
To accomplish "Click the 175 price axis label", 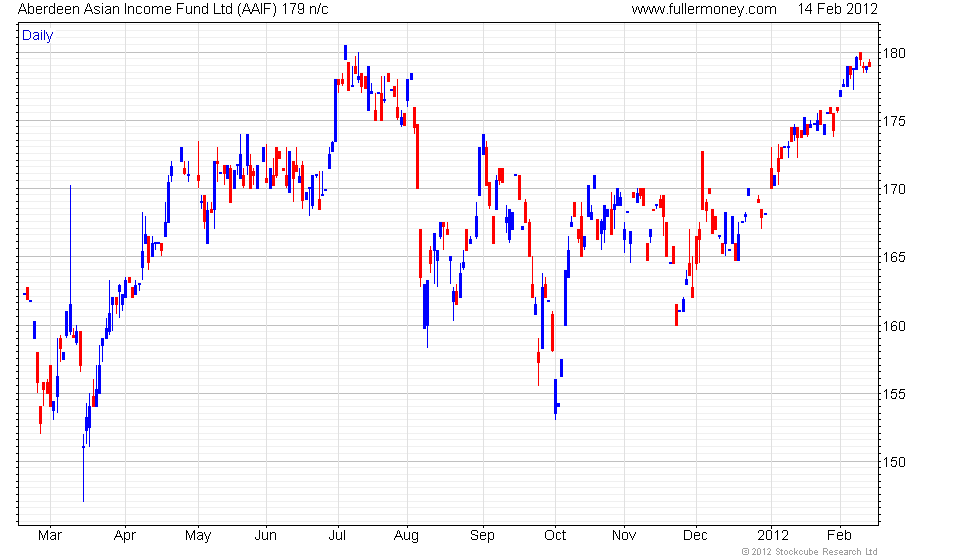I will (893, 121).
